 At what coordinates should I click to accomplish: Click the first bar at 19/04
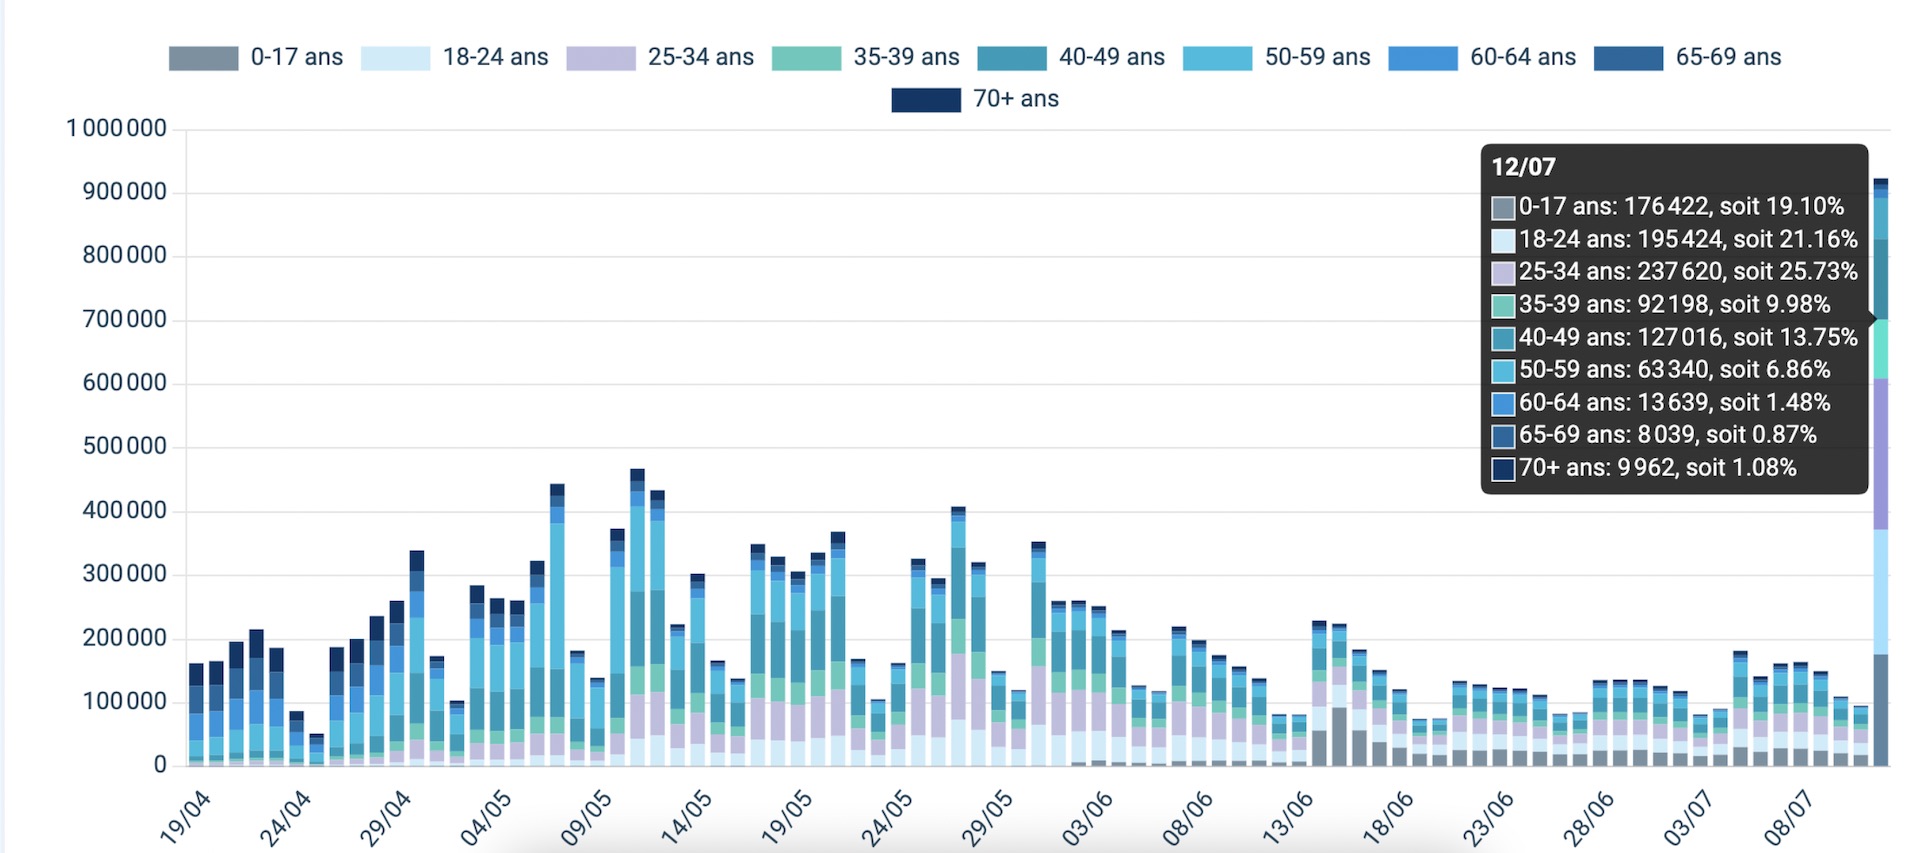[x=196, y=714]
